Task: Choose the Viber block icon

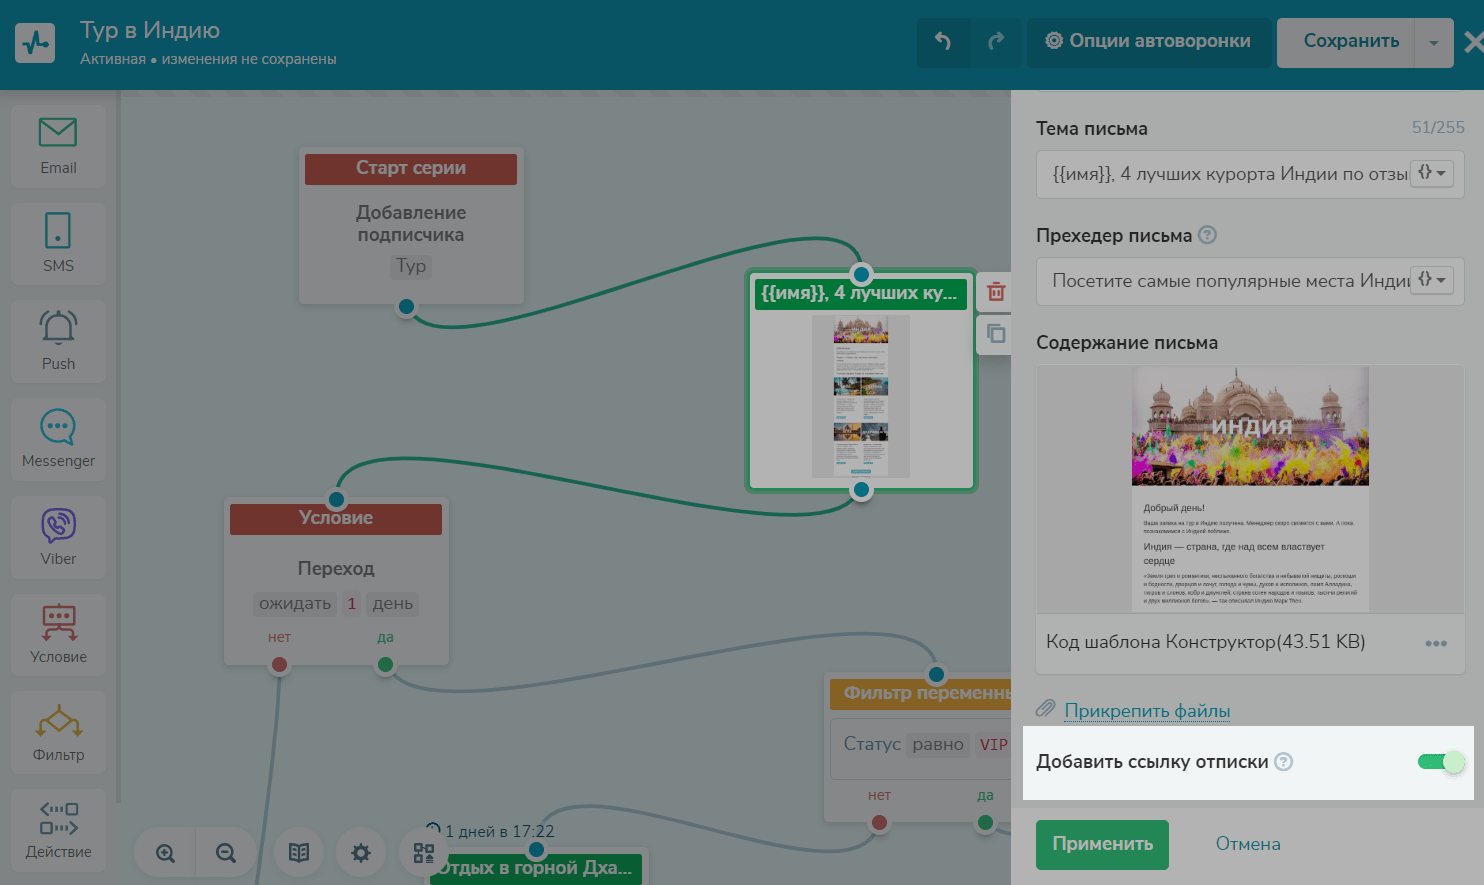Action: [58, 536]
